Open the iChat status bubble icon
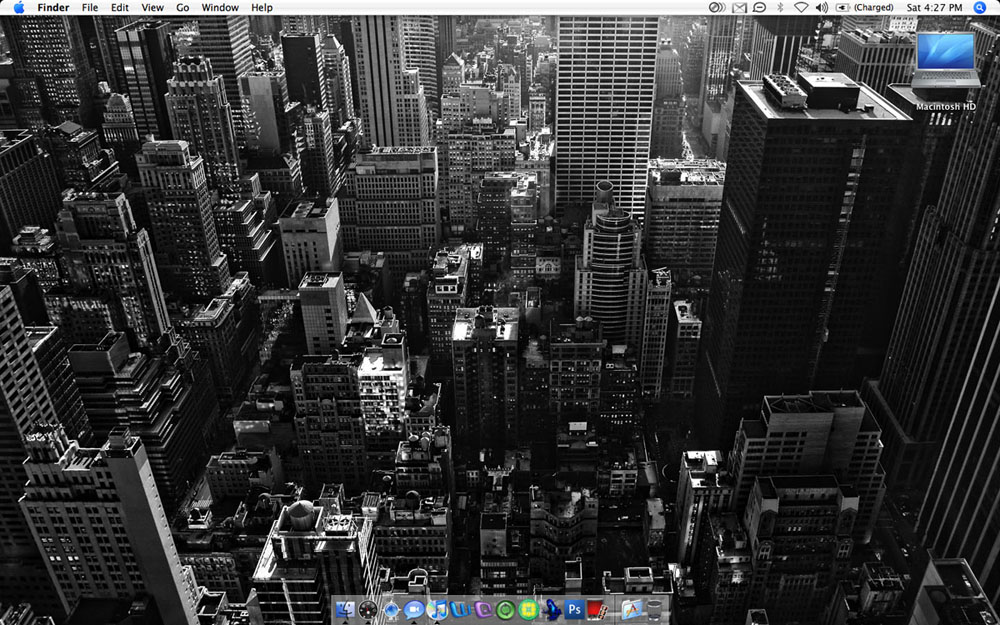The image size is (1000, 625). (760, 8)
